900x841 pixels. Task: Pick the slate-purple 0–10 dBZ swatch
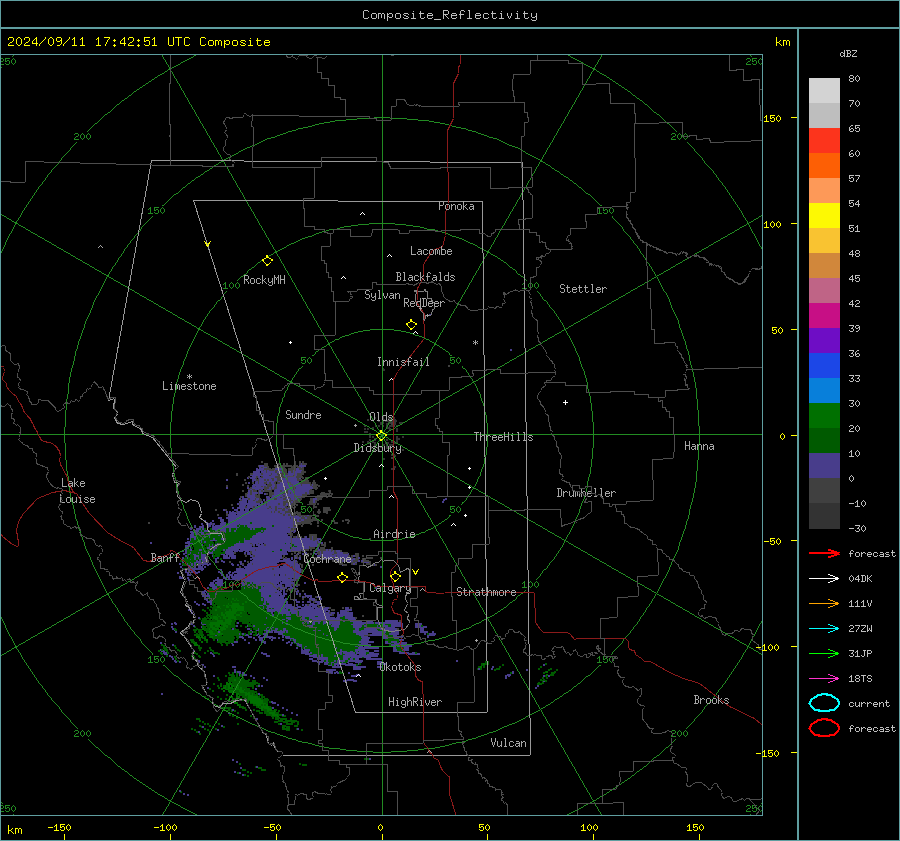coord(824,466)
